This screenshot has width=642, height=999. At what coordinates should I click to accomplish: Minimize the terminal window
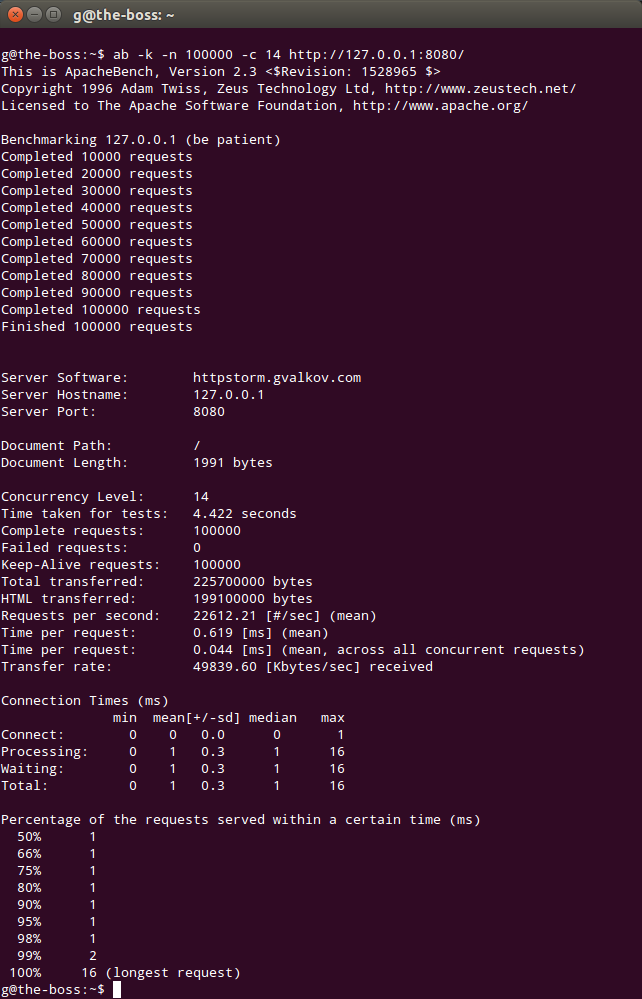click(34, 14)
